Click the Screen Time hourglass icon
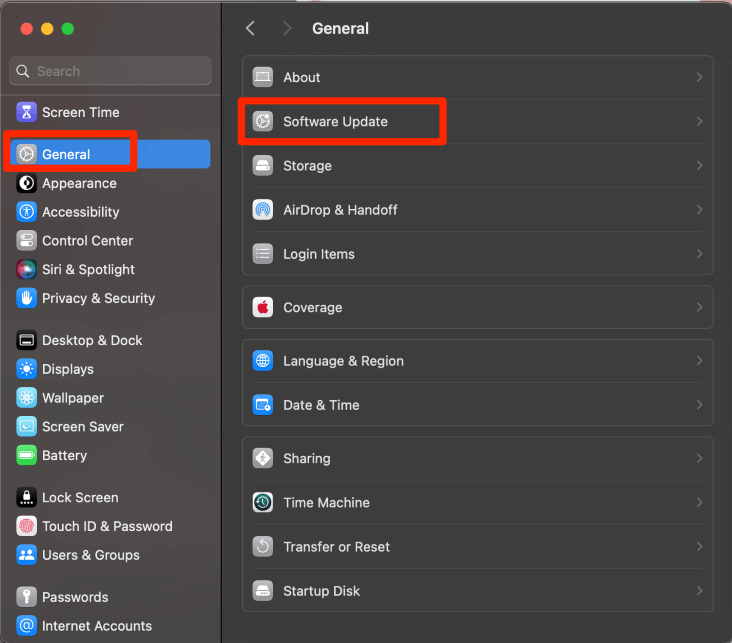Screen dimensions: 732x643 pyautogui.click(x=26, y=112)
